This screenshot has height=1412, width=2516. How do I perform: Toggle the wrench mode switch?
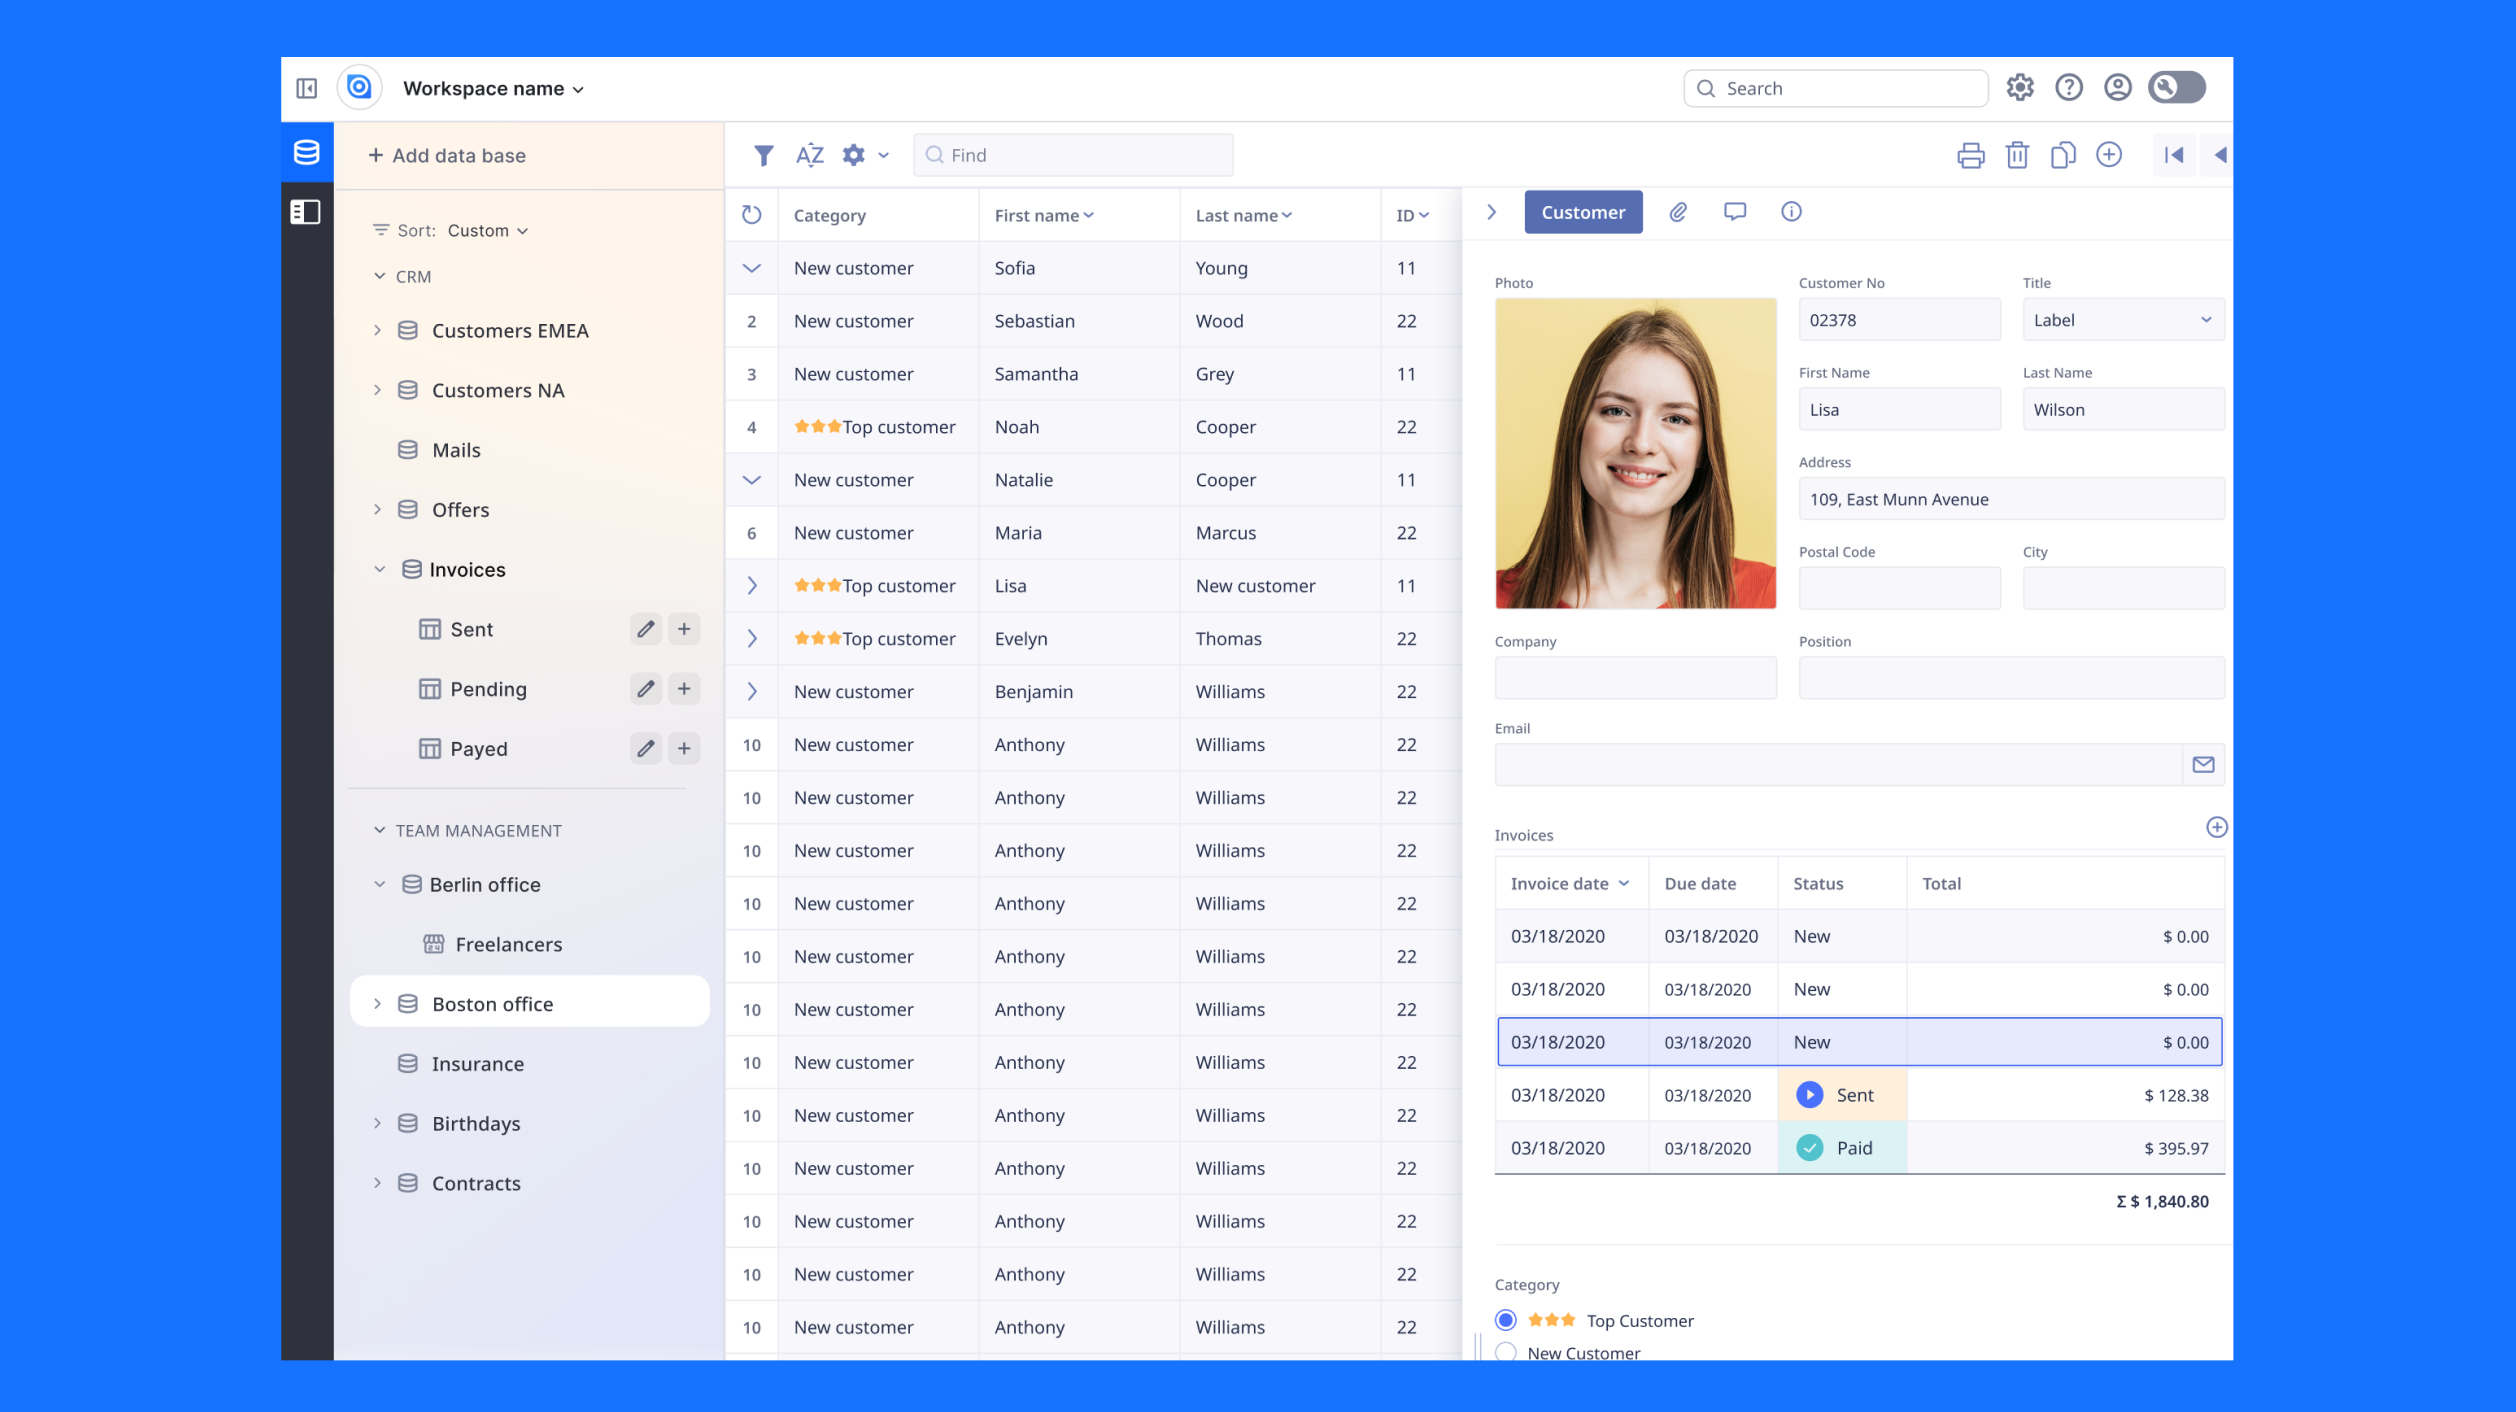(x=2177, y=88)
